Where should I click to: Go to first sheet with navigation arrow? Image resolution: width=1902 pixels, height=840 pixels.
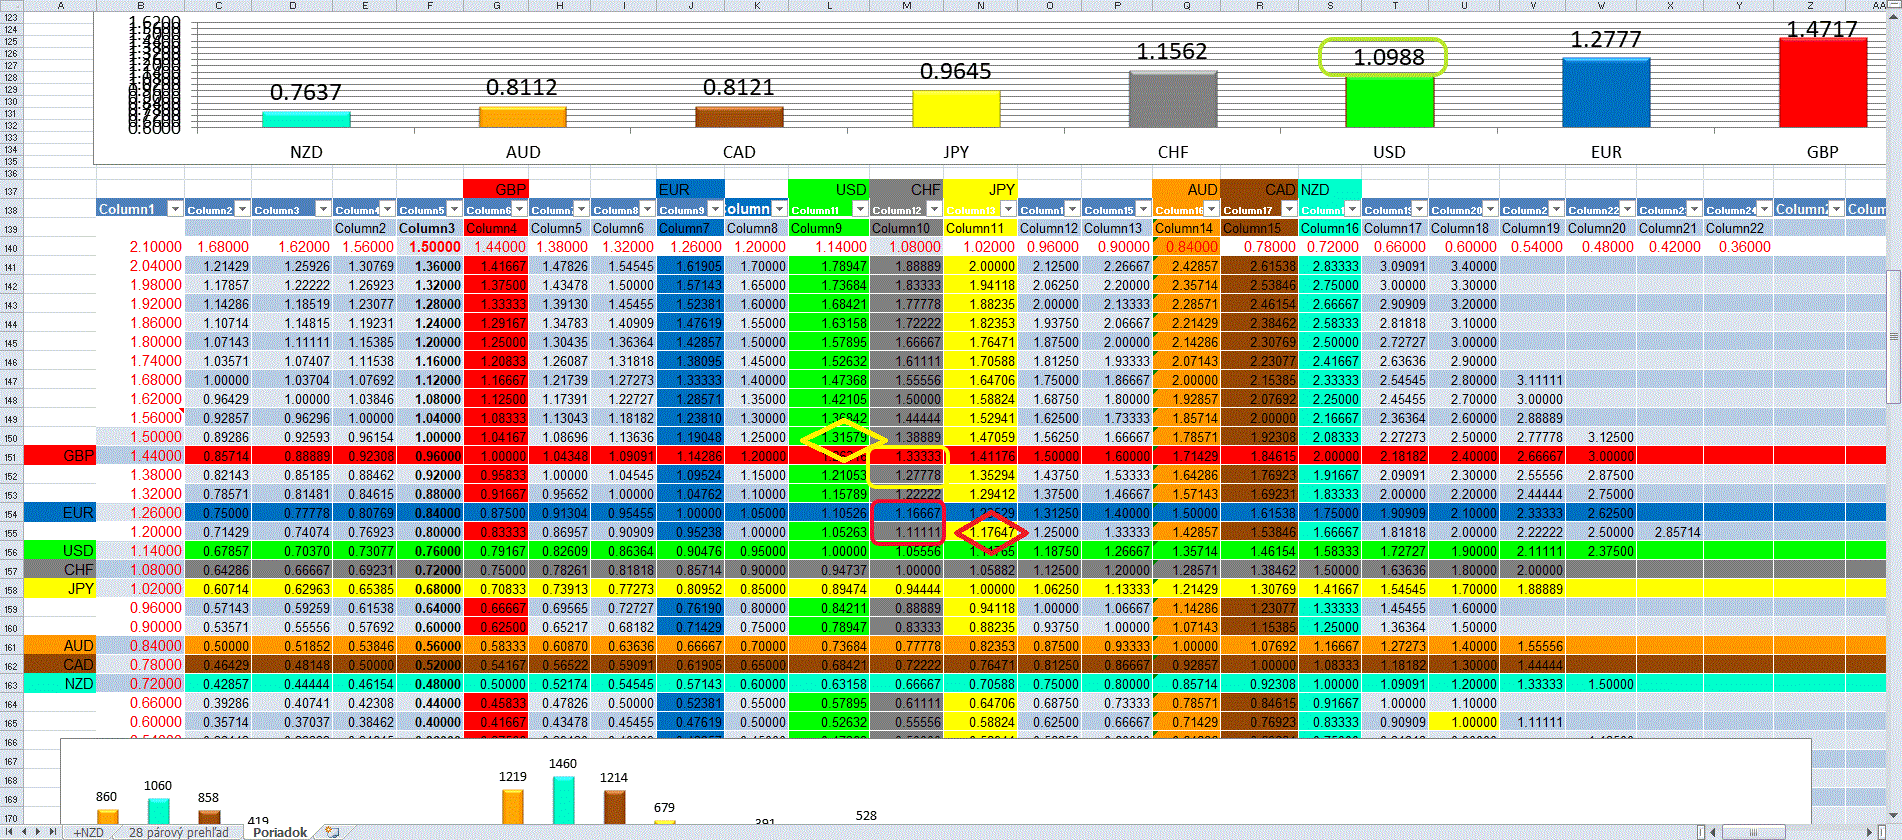tap(8, 832)
